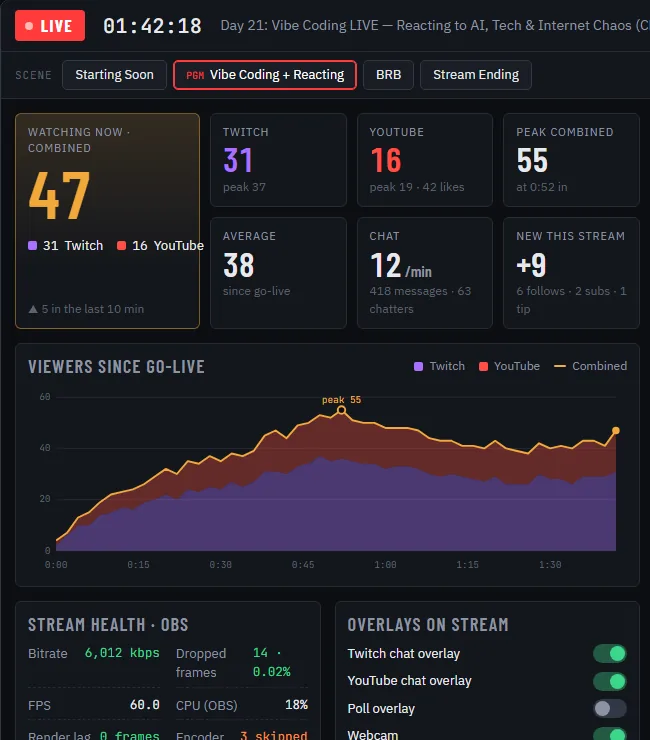Switch to the BRB scene
The height and width of the screenshot is (740, 650).
coord(388,75)
